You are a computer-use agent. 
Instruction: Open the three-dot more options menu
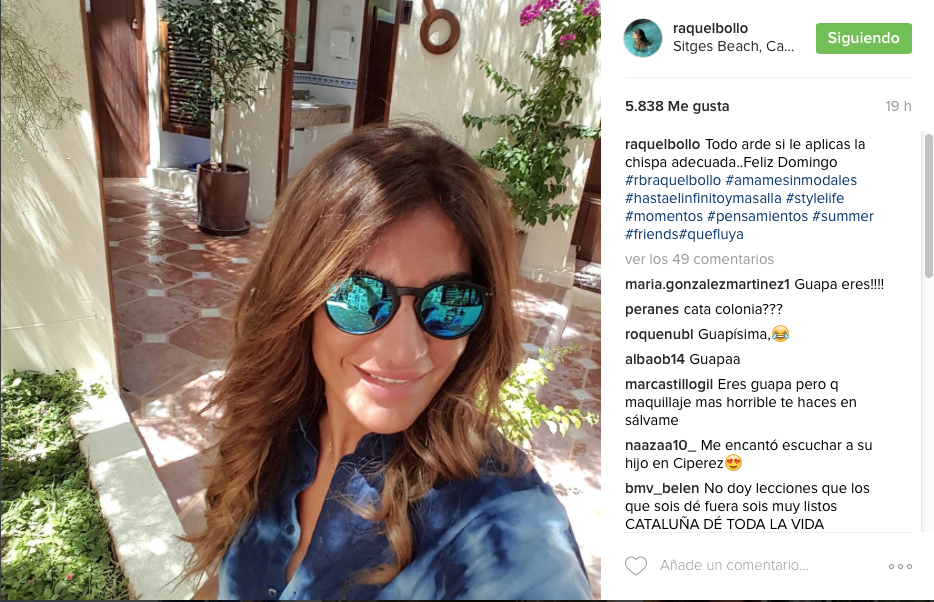900,566
